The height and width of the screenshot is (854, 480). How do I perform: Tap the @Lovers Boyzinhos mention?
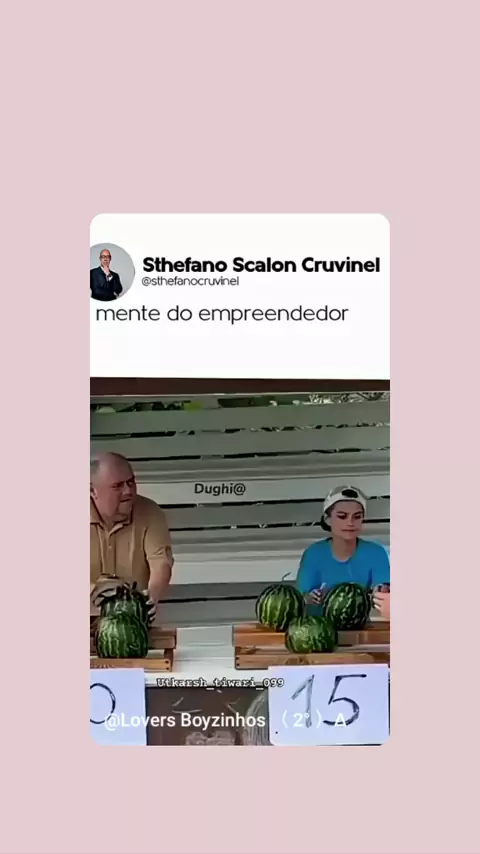[184, 721]
